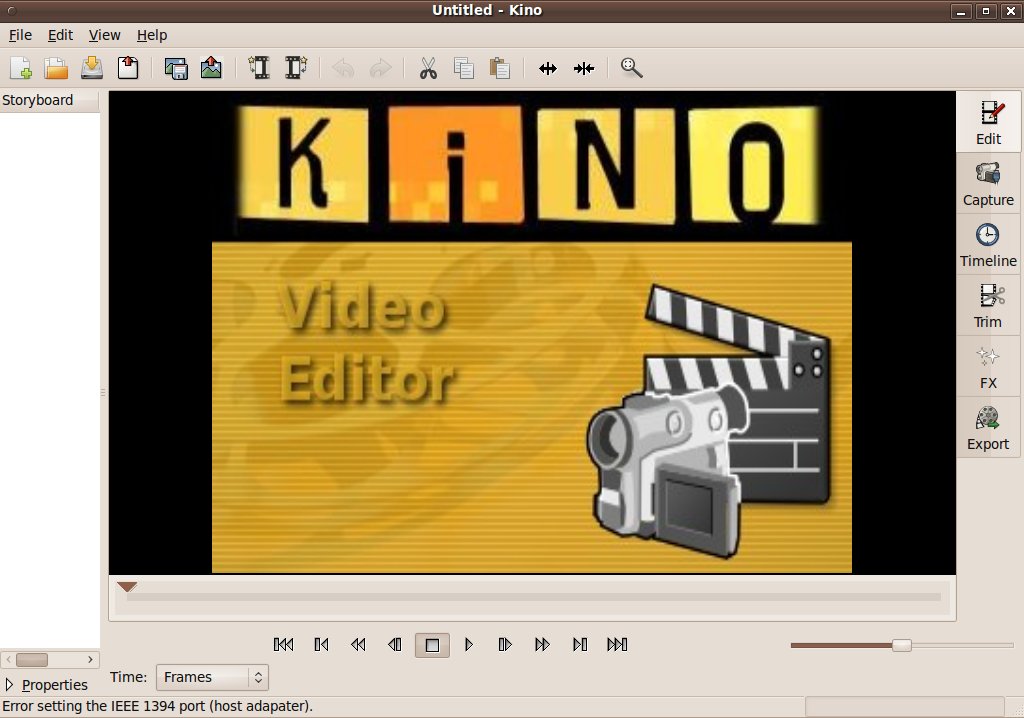Open the Time format Frames dropdown
The height and width of the screenshot is (718, 1024).
(x=212, y=677)
